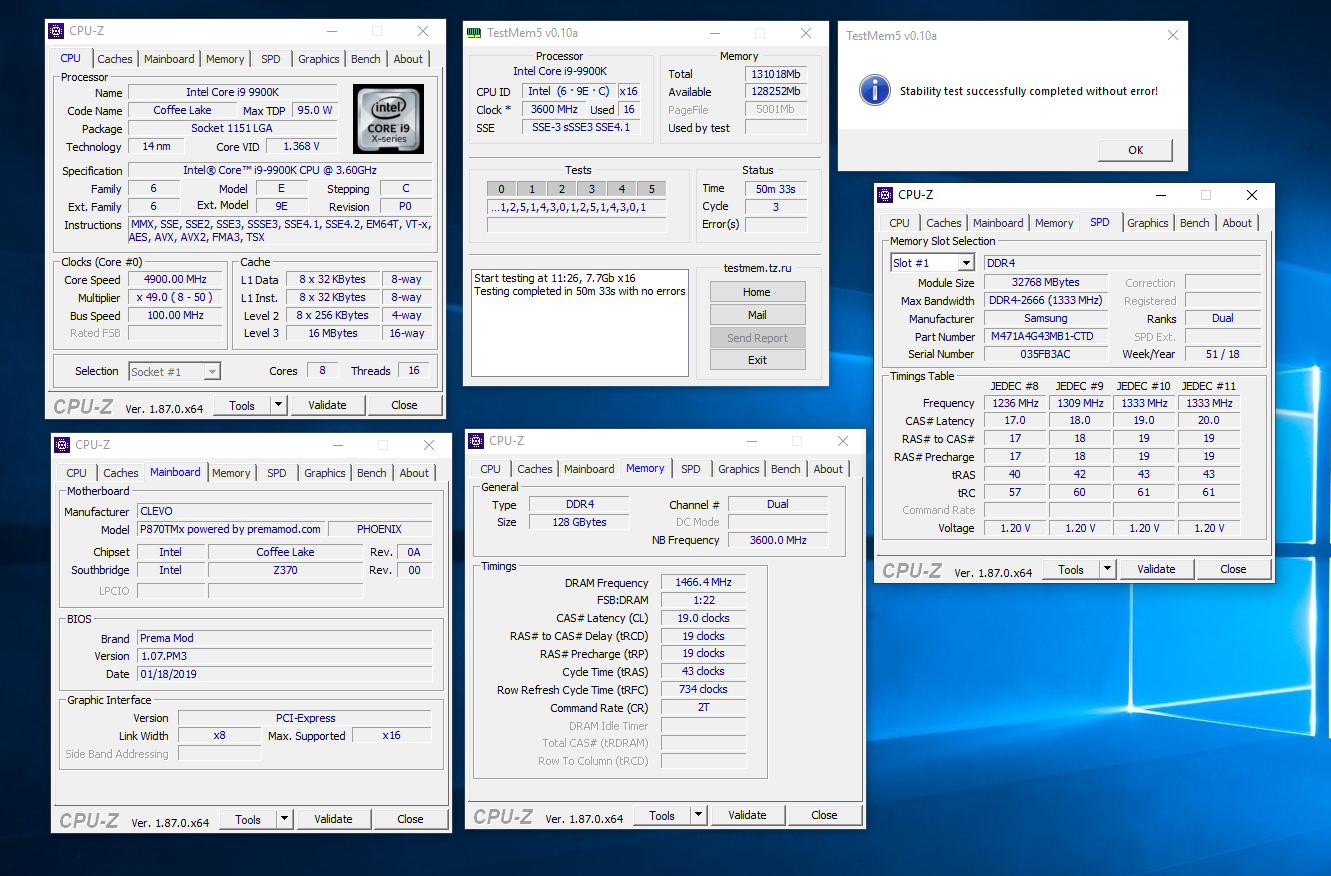The width and height of the screenshot is (1331, 876).
Task: Click CPU-Z titlebar icon in Memory window
Action: coord(476,441)
